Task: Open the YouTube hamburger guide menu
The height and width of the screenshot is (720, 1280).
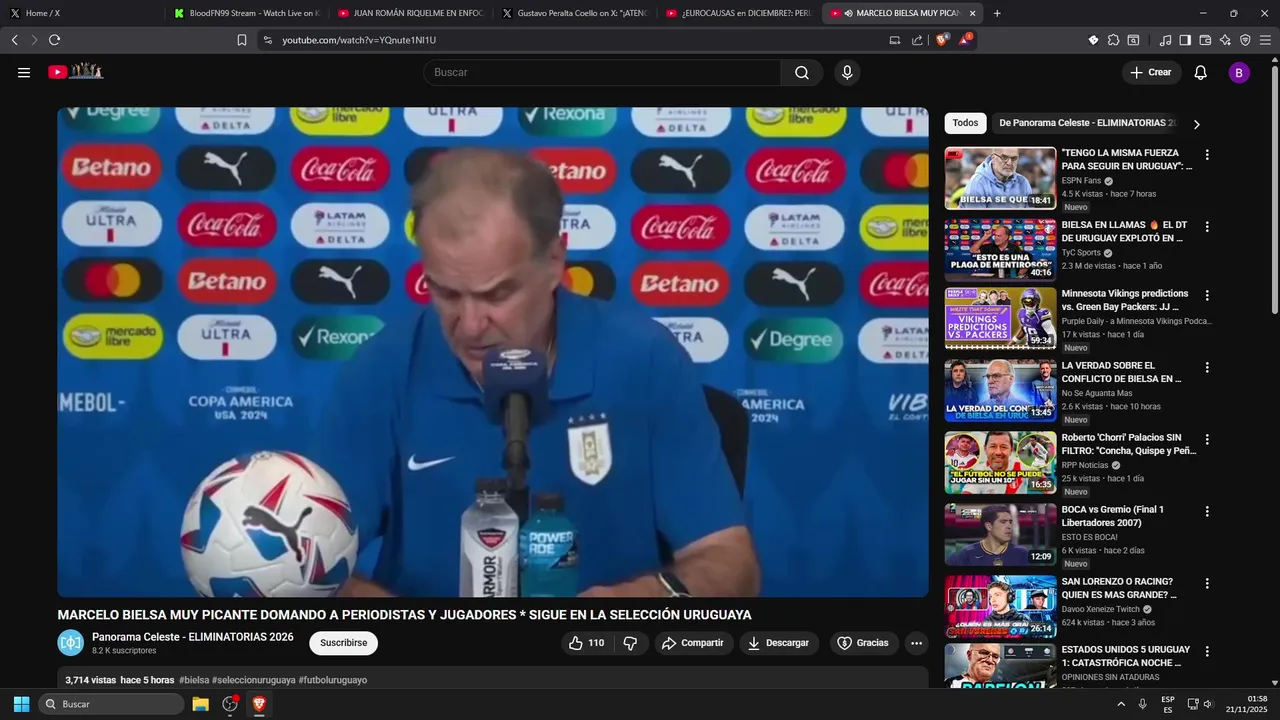Action: click(x=24, y=72)
